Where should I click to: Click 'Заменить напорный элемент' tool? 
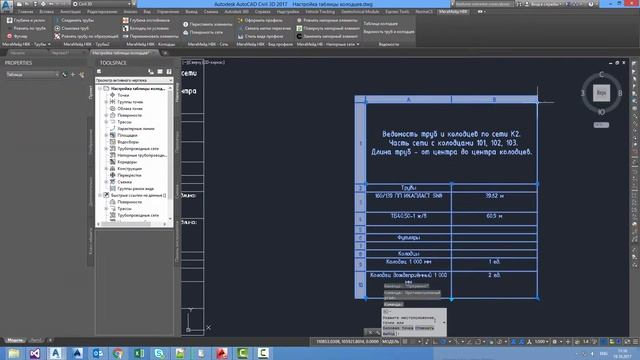coord(327,36)
